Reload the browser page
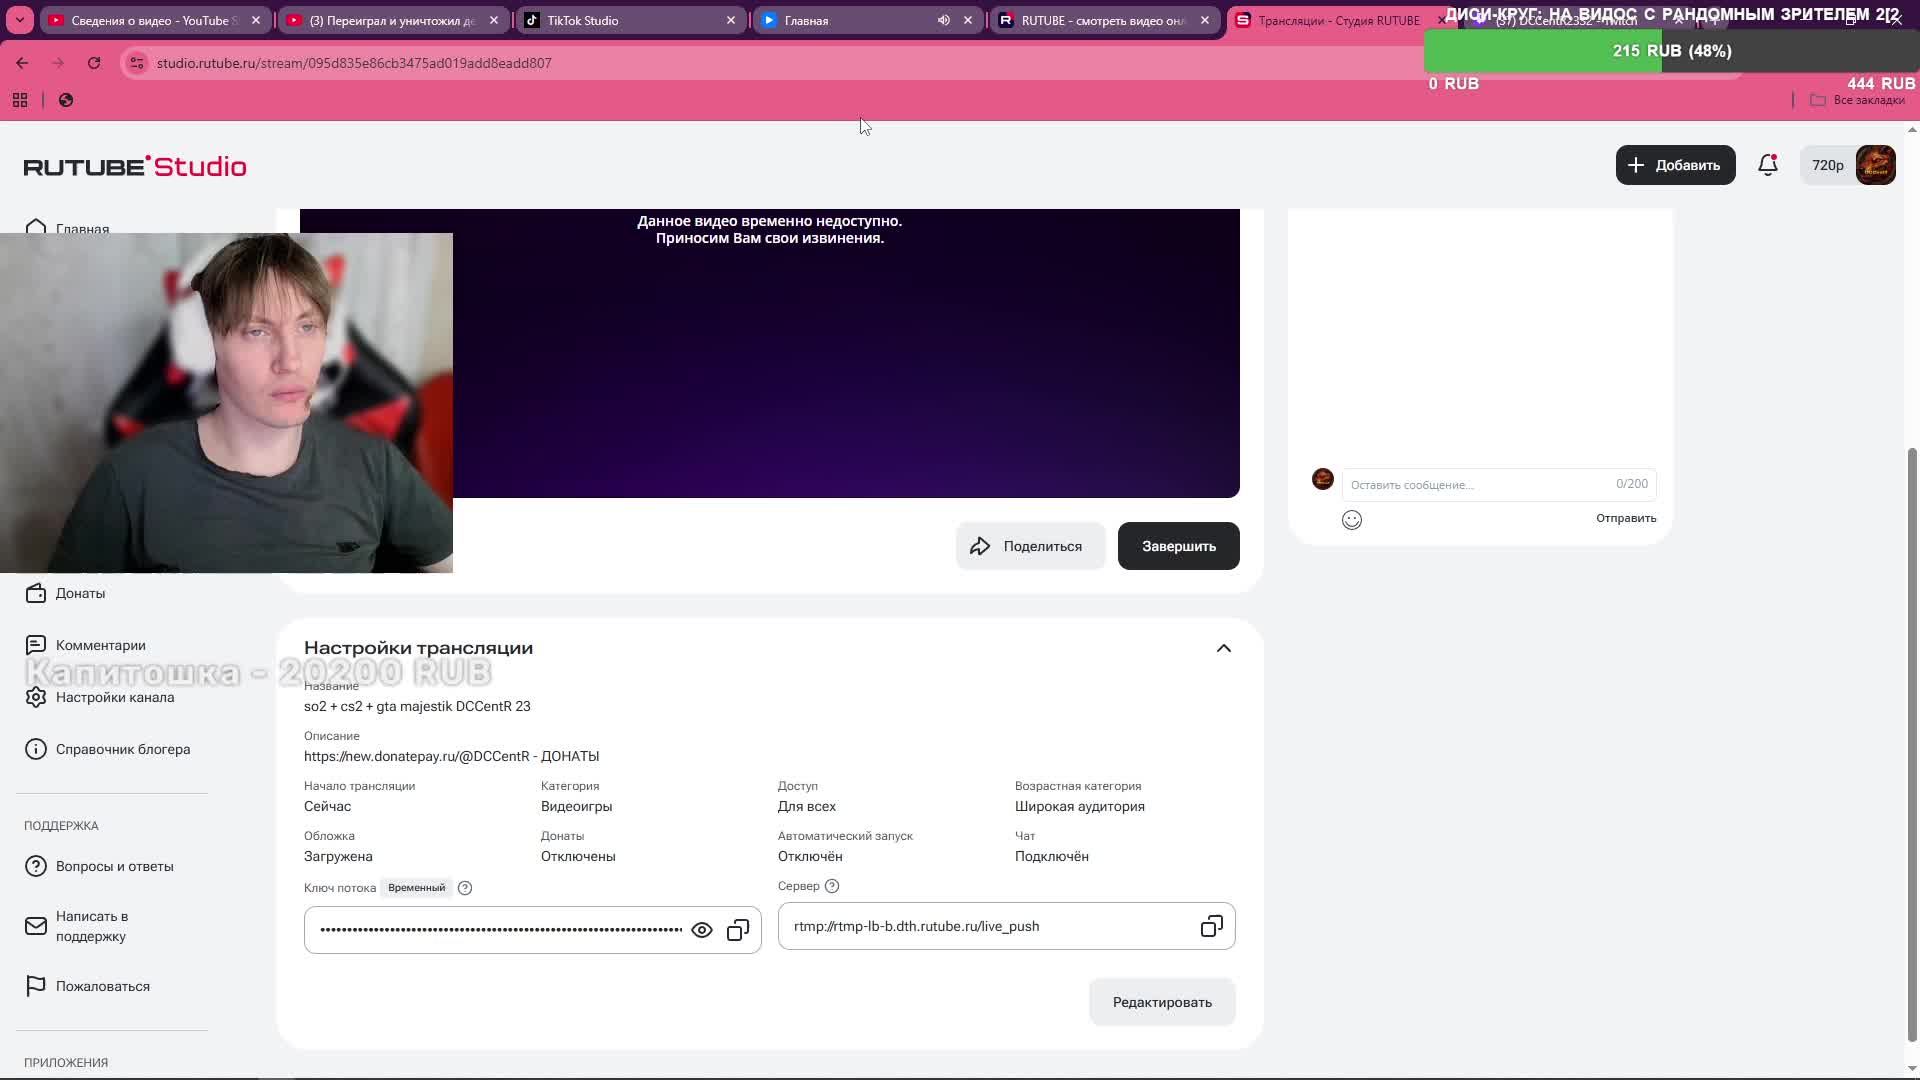The width and height of the screenshot is (1920, 1080). click(94, 63)
